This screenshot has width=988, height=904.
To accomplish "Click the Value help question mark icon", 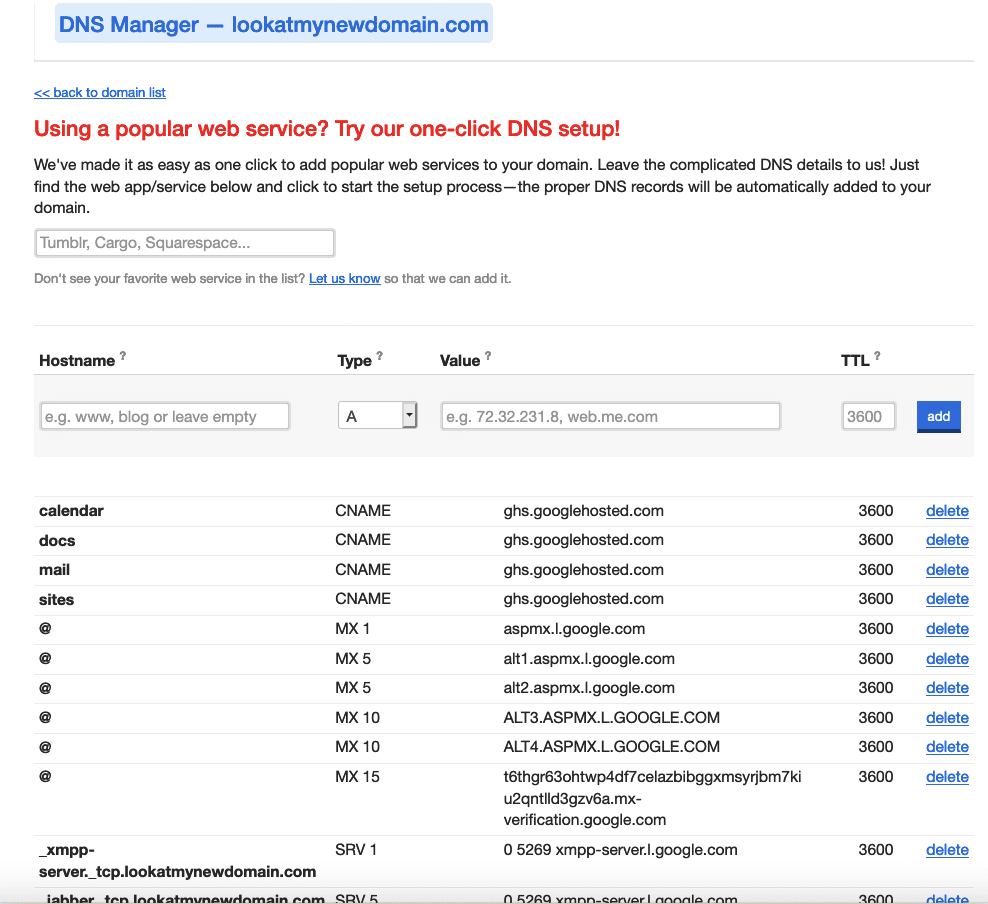I will click(x=488, y=356).
